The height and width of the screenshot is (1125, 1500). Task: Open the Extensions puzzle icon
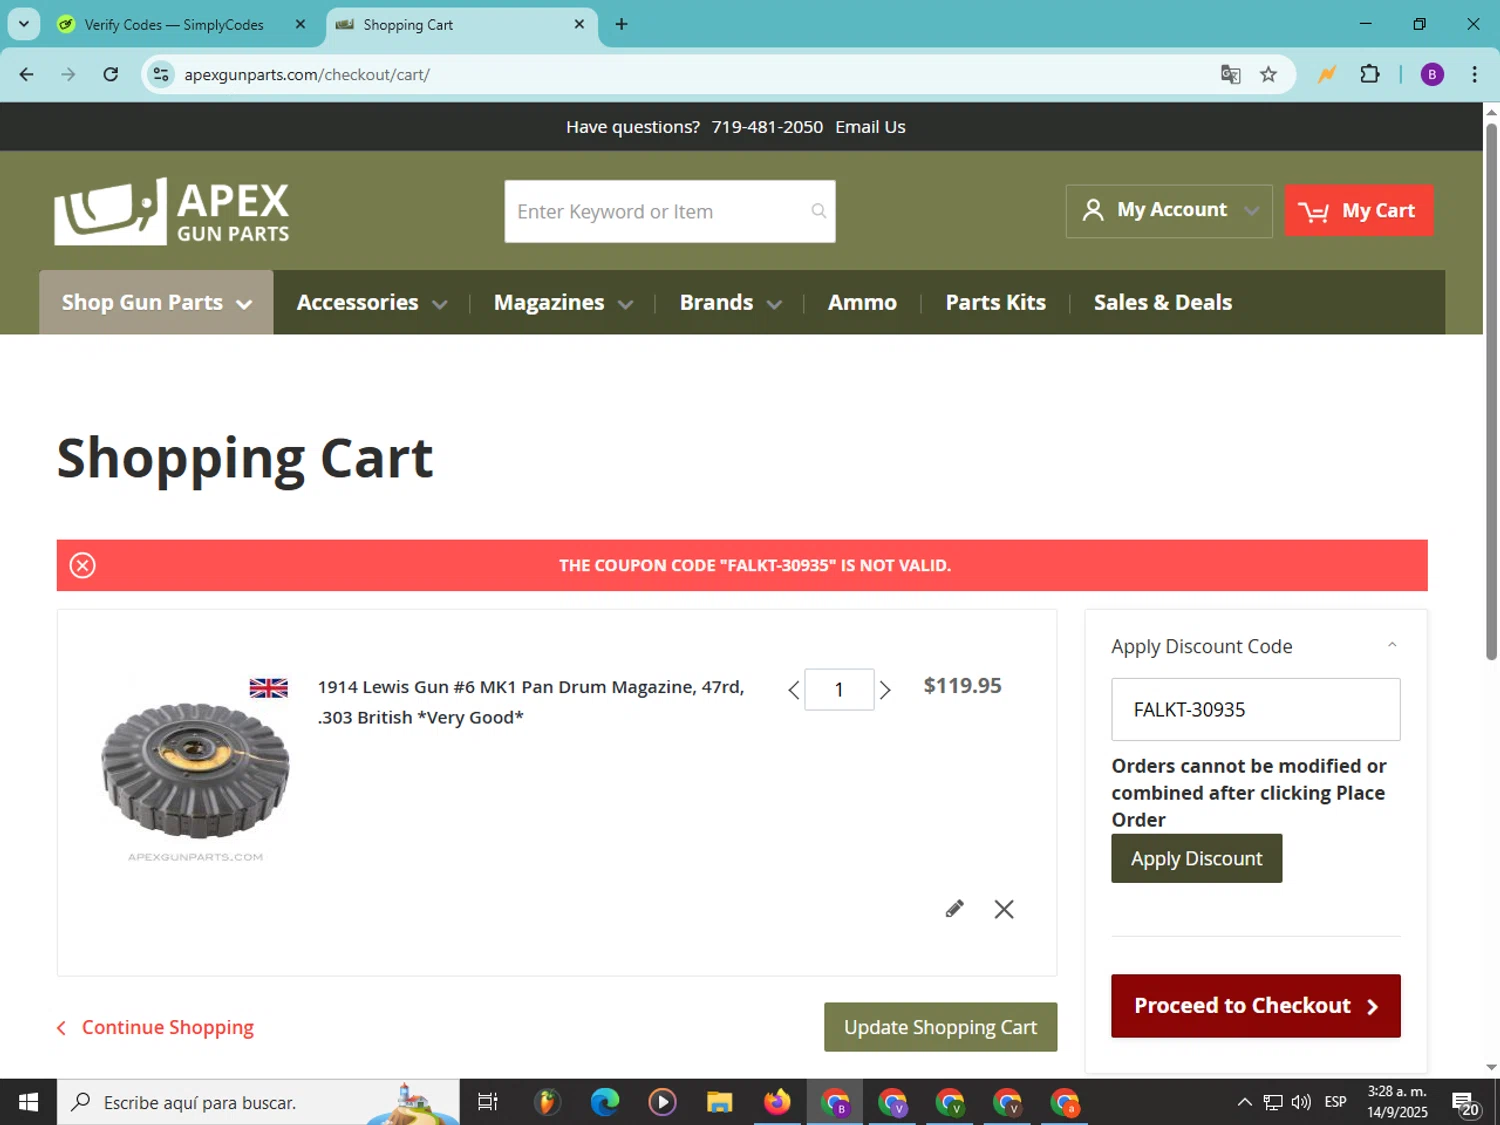coord(1370,74)
